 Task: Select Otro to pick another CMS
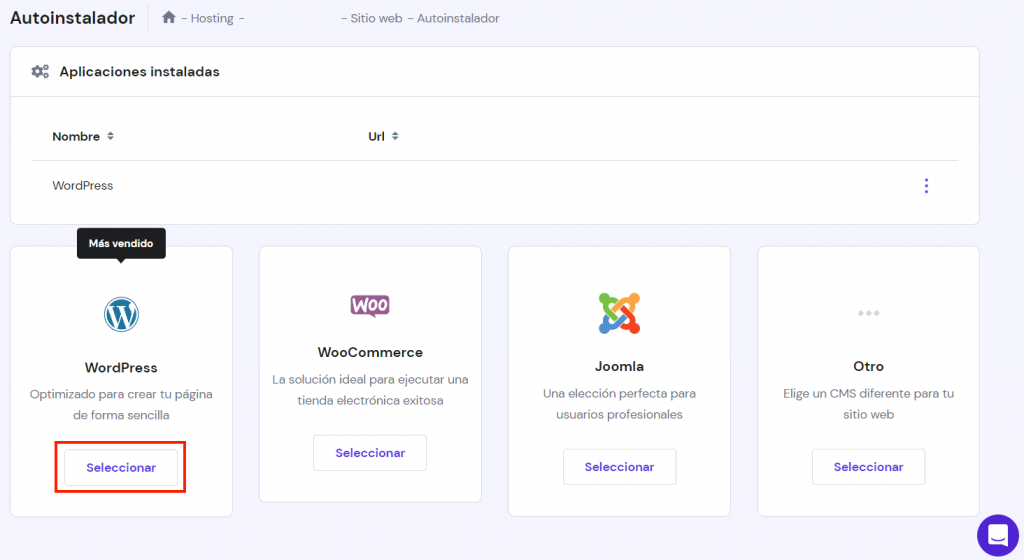869,467
